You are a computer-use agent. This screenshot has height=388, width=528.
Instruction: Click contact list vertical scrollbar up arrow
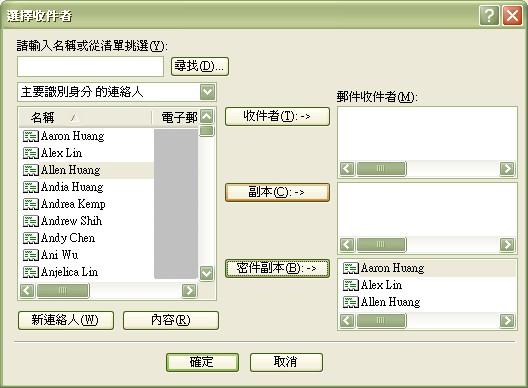pos(206,117)
